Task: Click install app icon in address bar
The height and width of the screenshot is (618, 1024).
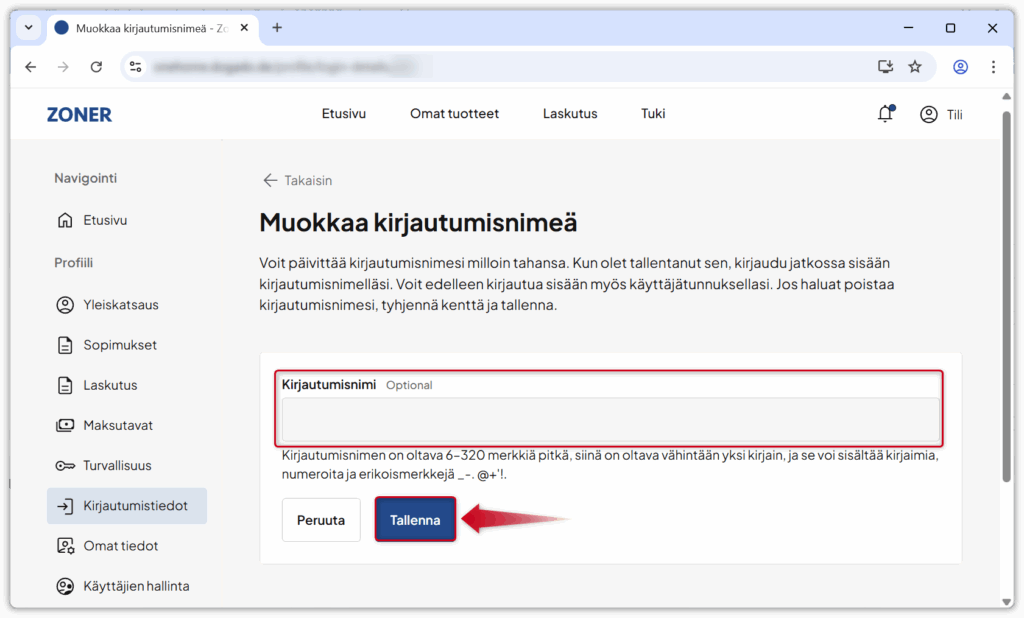Action: point(884,67)
